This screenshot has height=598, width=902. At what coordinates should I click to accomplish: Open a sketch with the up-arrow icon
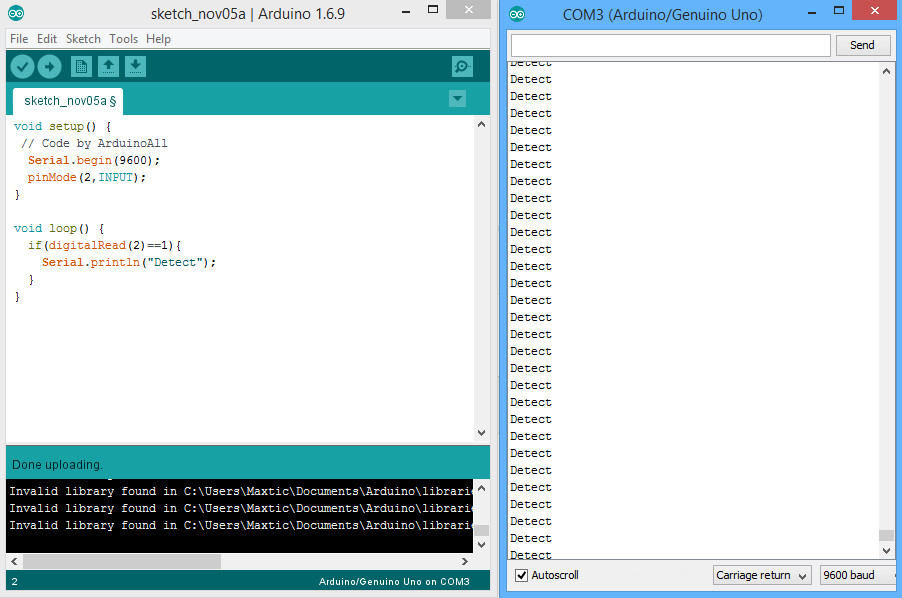[x=108, y=67]
